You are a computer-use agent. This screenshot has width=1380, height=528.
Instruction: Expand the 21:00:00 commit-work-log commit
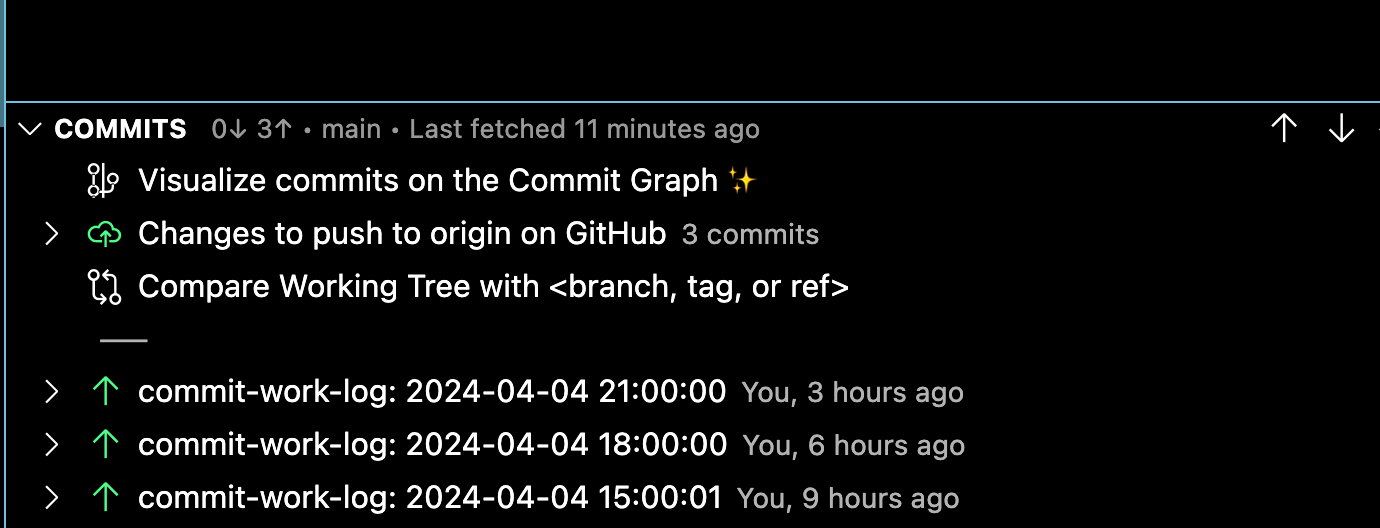[52, 392]
